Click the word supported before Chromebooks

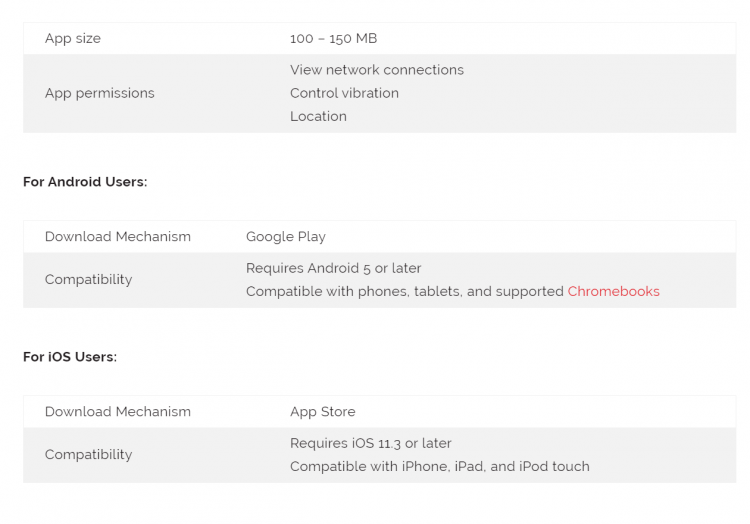coord(529,292)
